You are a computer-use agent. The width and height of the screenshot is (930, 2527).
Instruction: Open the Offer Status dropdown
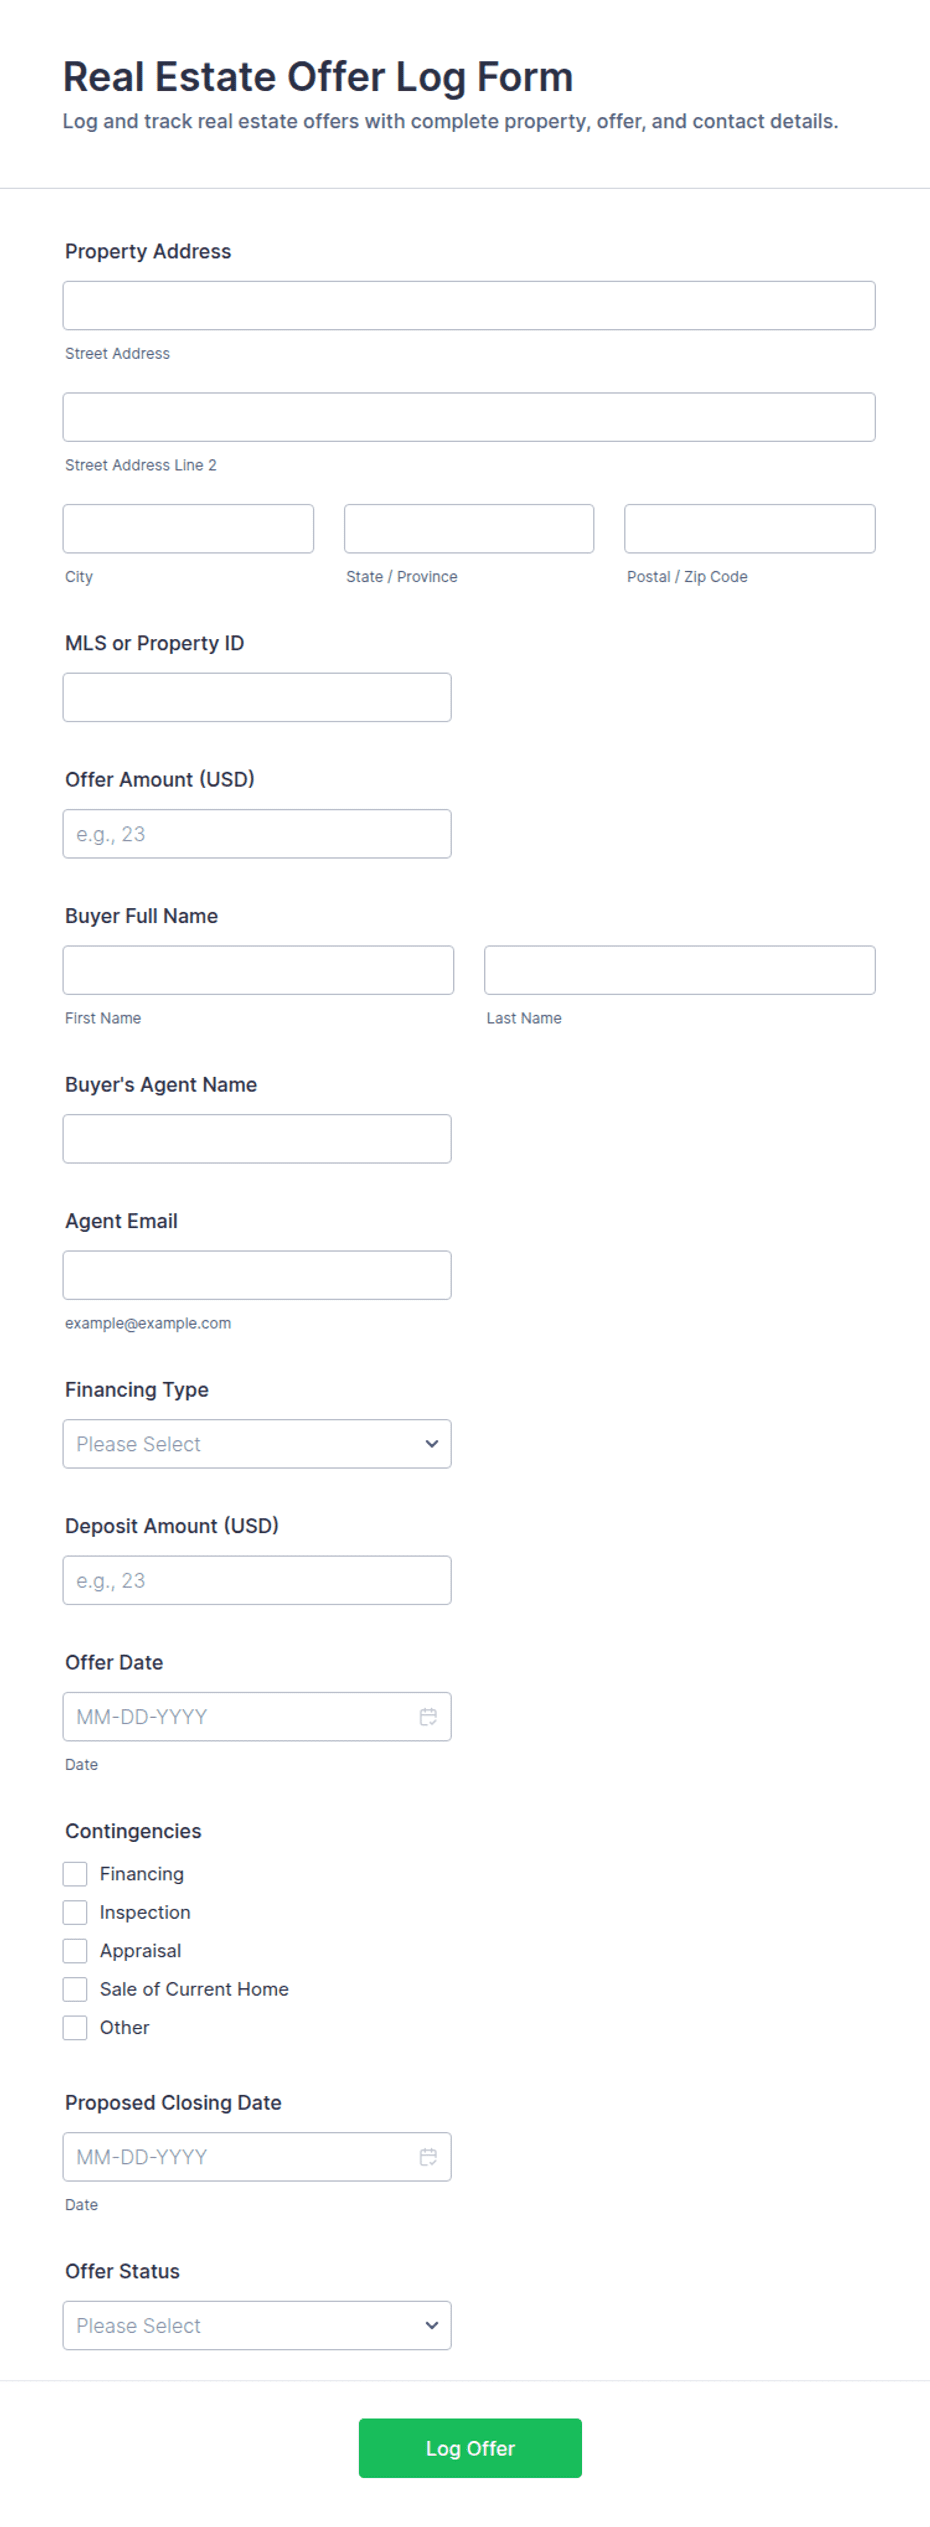pos(257,2325)
